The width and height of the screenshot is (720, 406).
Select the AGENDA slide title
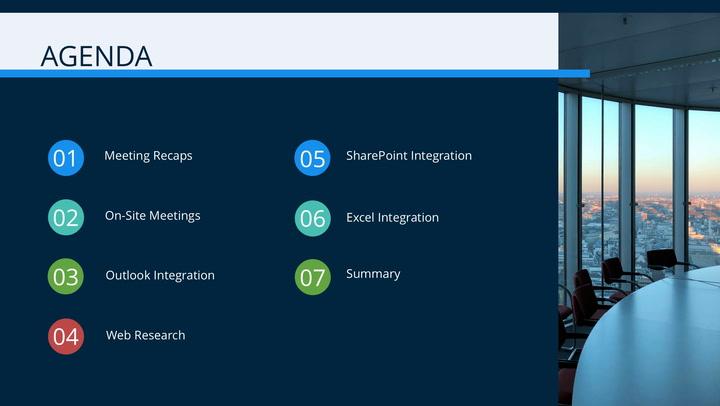pyautogui.click(x=96, y=56)
